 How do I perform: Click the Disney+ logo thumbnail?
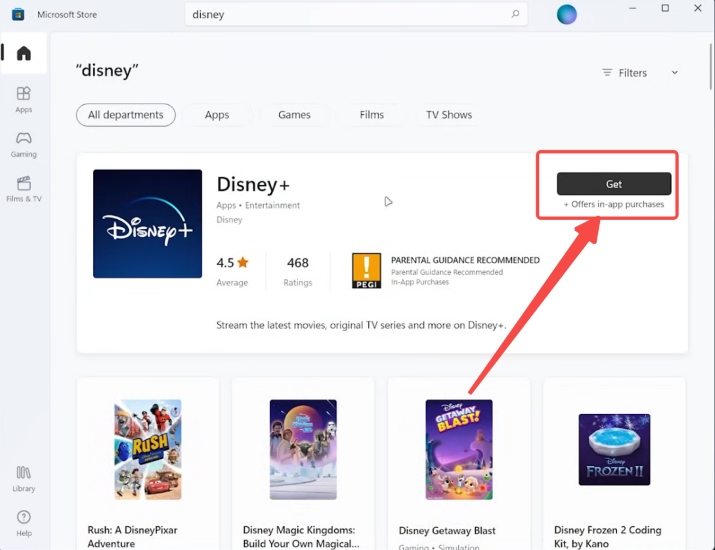pyautogui.click(x=147, y=223)
